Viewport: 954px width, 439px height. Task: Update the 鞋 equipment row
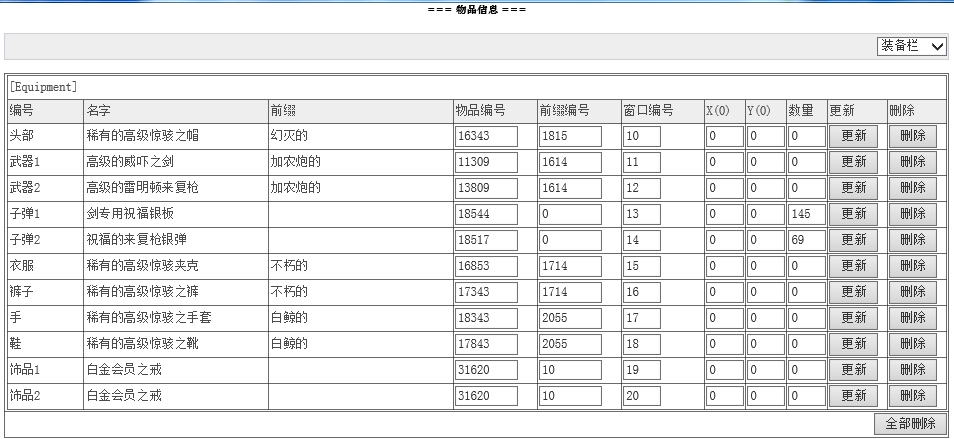[852, 344]
